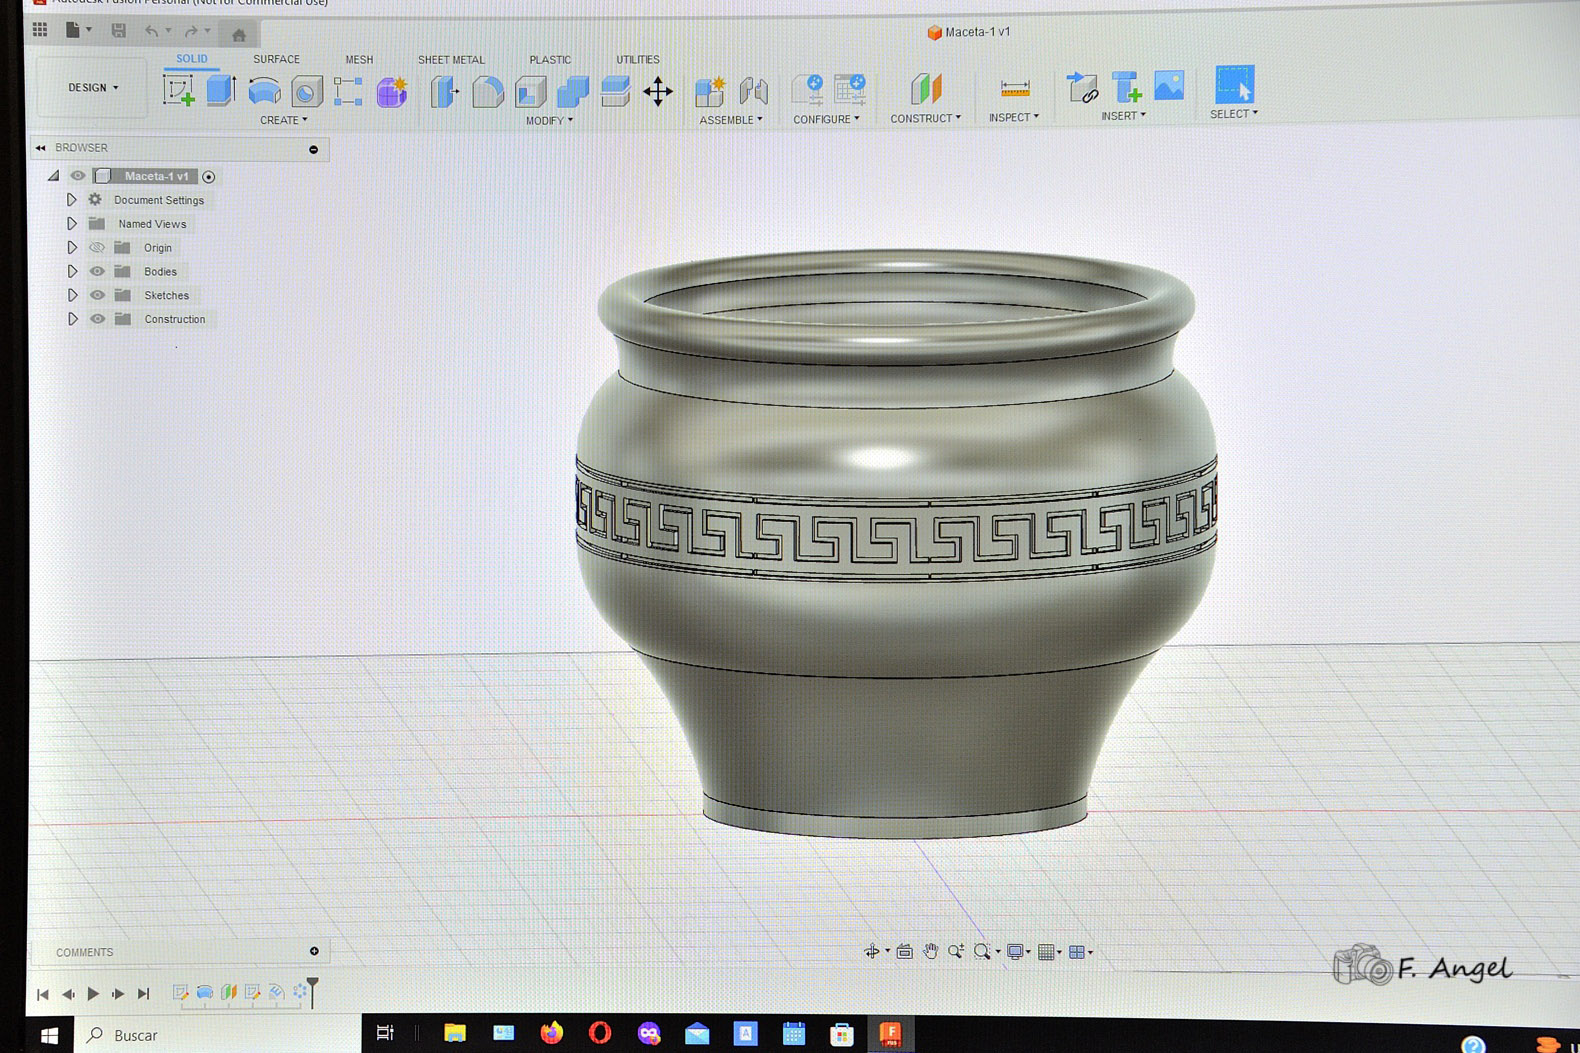Switch to the SHEET METAL tab

(451, 60)
